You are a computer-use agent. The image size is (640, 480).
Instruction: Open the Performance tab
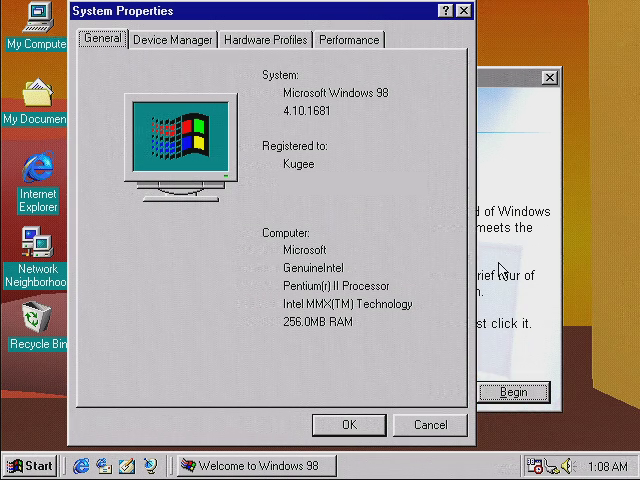(349, 40)
